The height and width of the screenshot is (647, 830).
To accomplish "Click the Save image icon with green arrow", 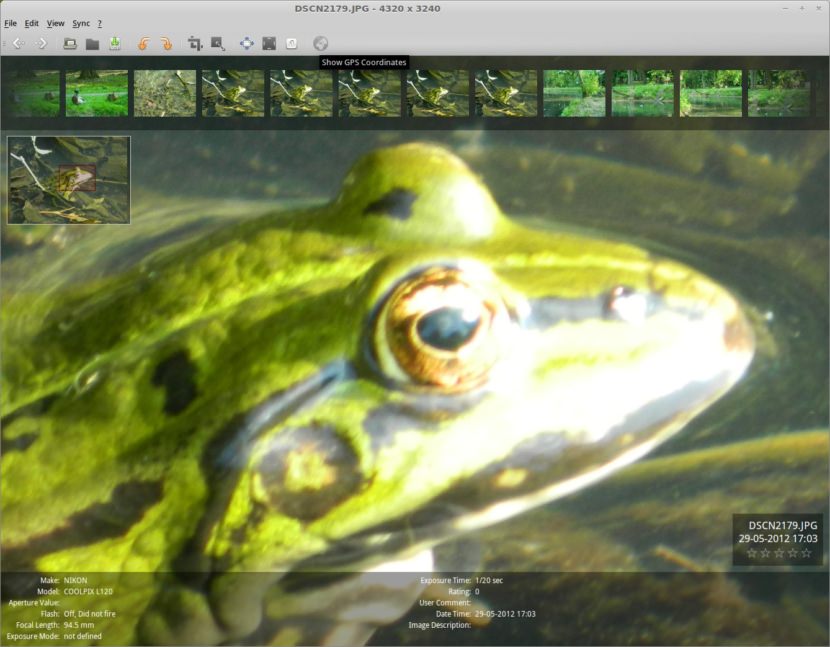I will click(115, 43).
